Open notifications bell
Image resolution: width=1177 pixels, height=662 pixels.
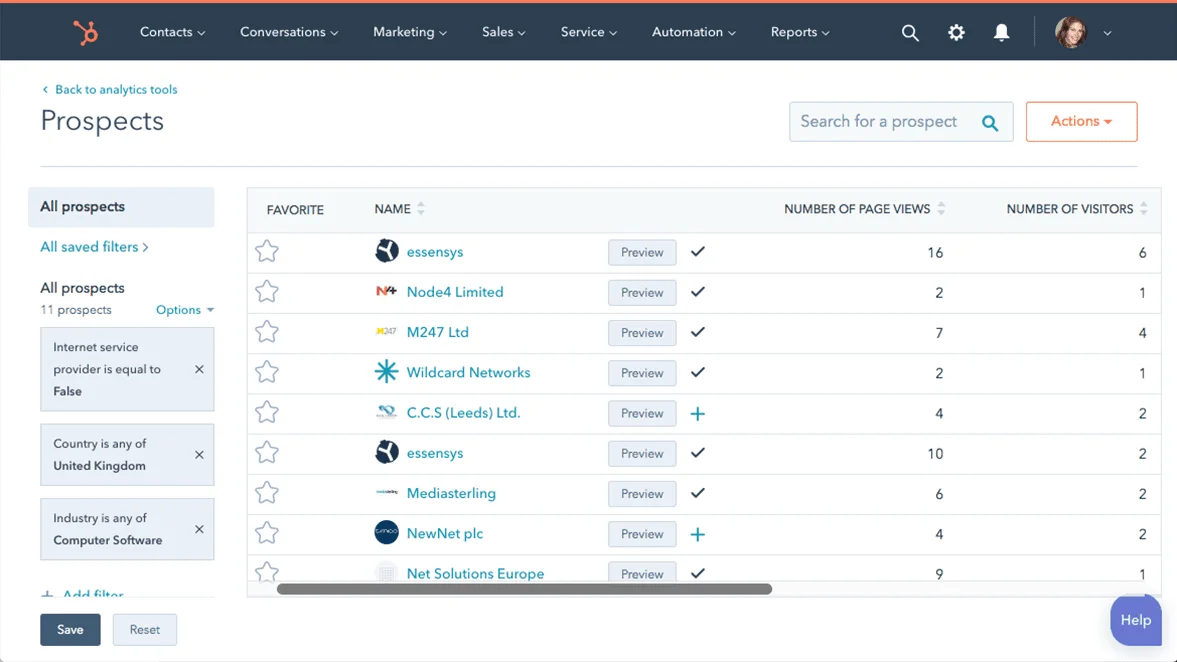click(x=1001, y=33)
